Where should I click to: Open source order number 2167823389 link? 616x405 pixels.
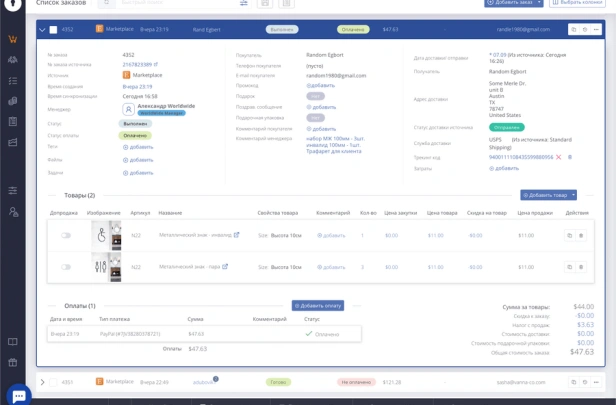click(x=139, y=65)
